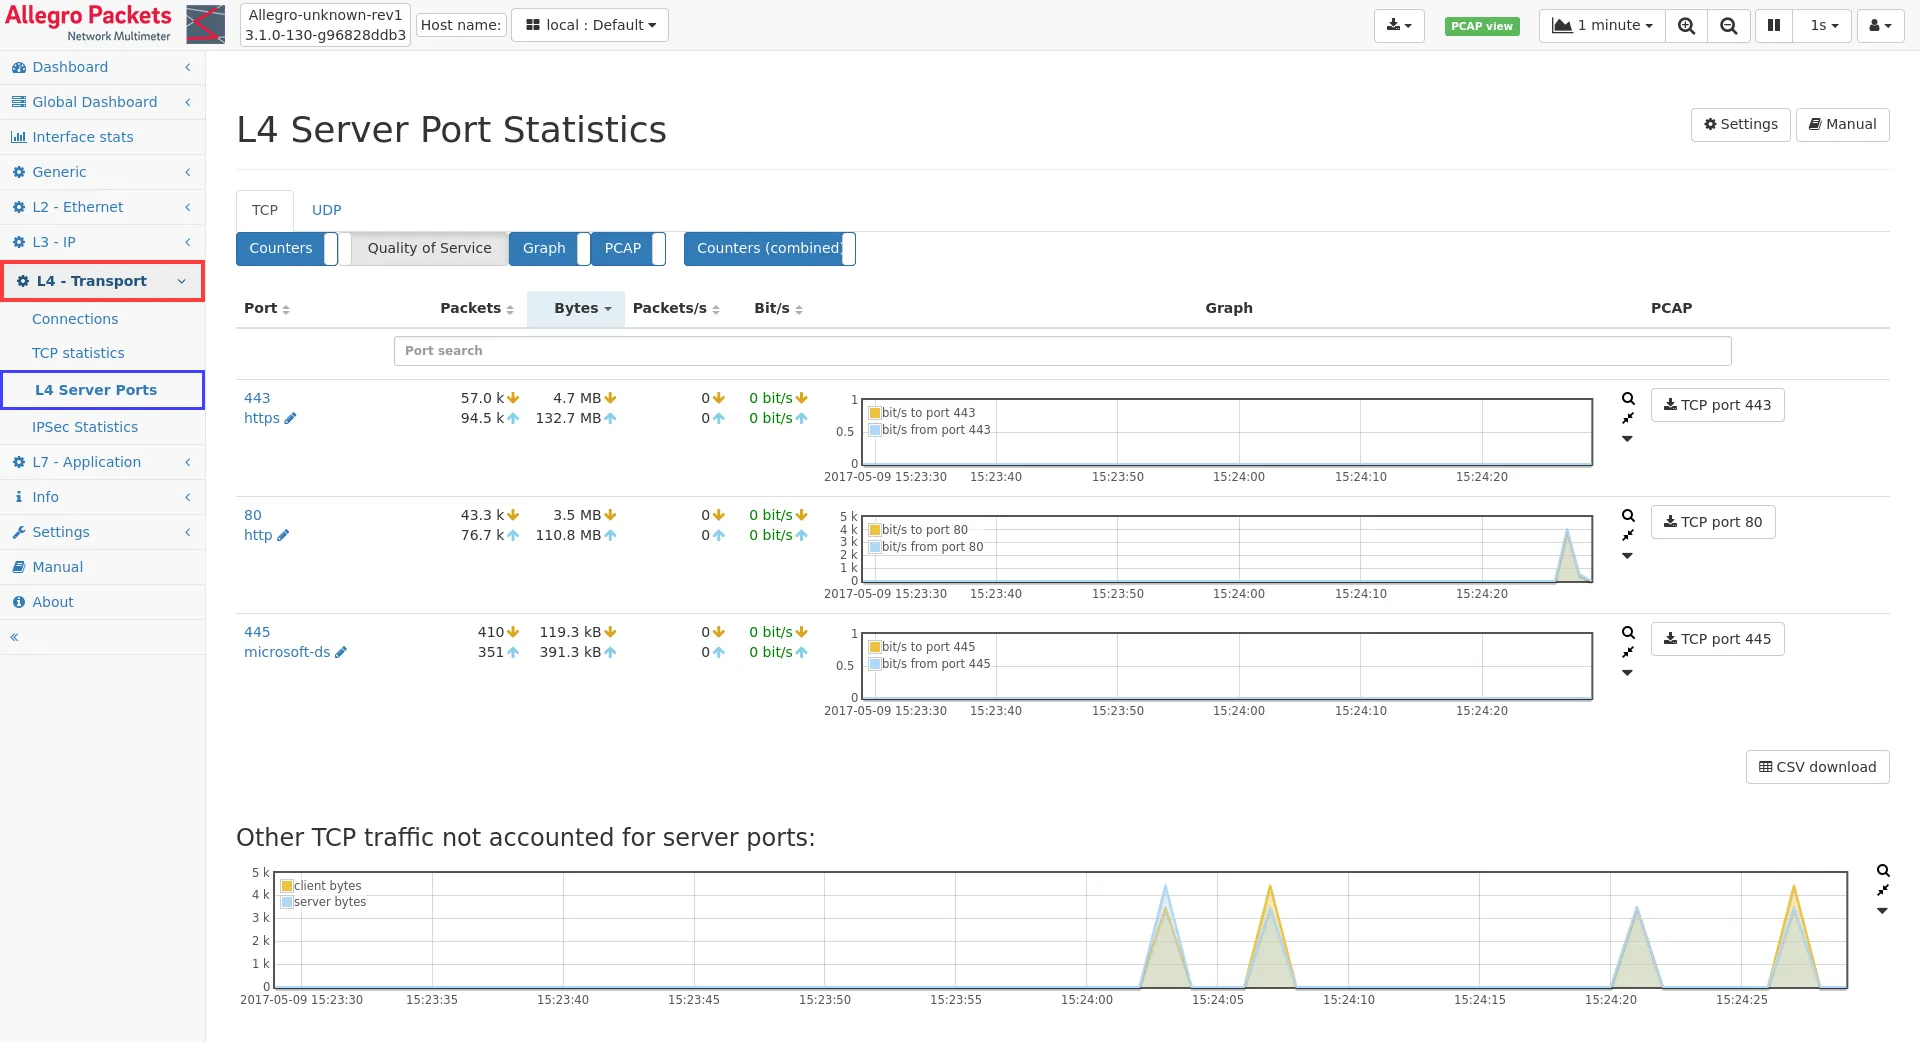Click the pencil icon next to https
The width and height of the screenshot is (1920, 1042).
click(291, 419)
